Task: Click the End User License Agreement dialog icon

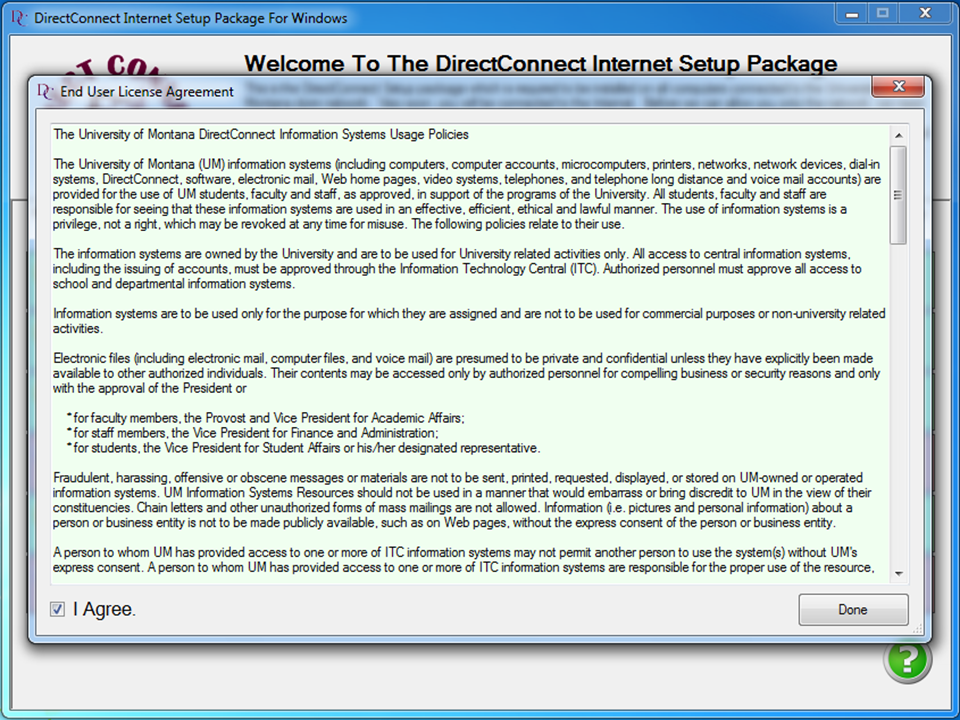Action: click(45, 92)
